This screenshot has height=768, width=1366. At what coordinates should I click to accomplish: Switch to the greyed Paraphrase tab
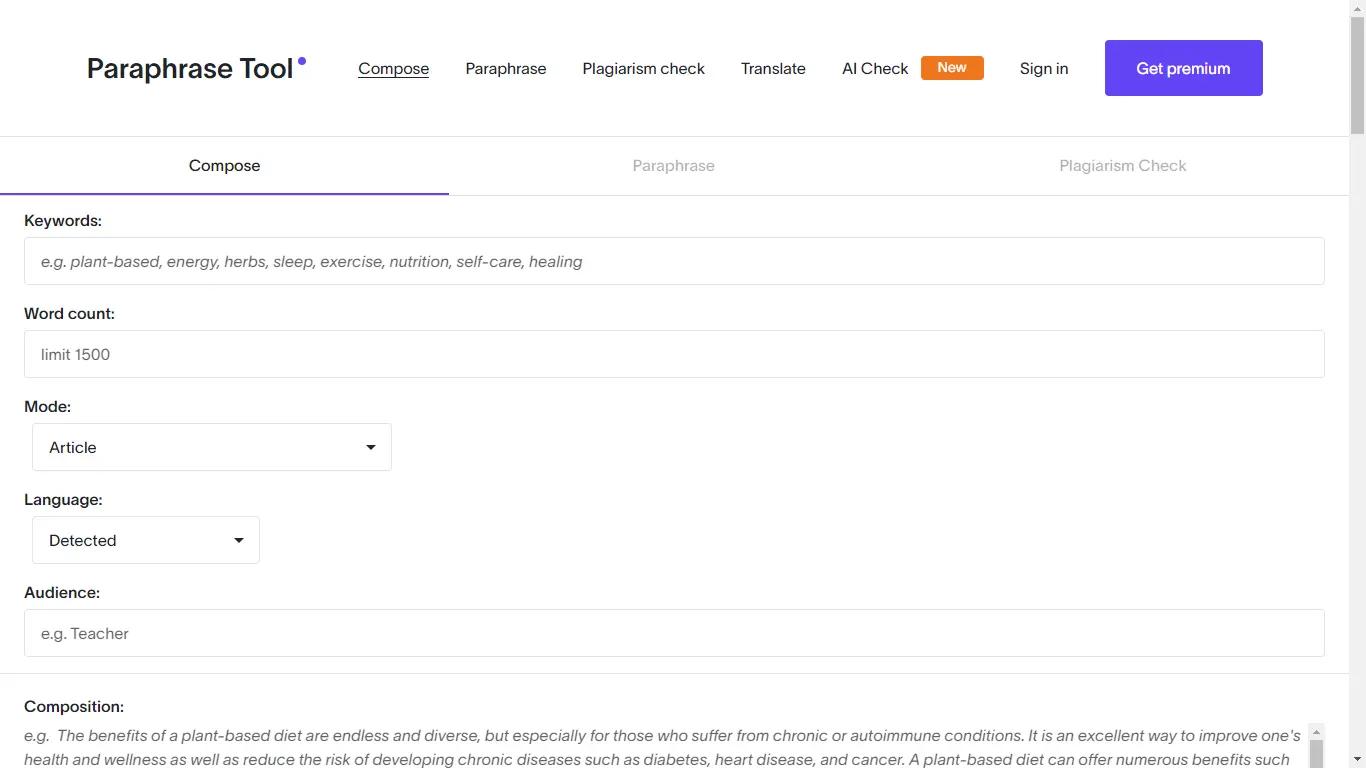coord(674,166)
